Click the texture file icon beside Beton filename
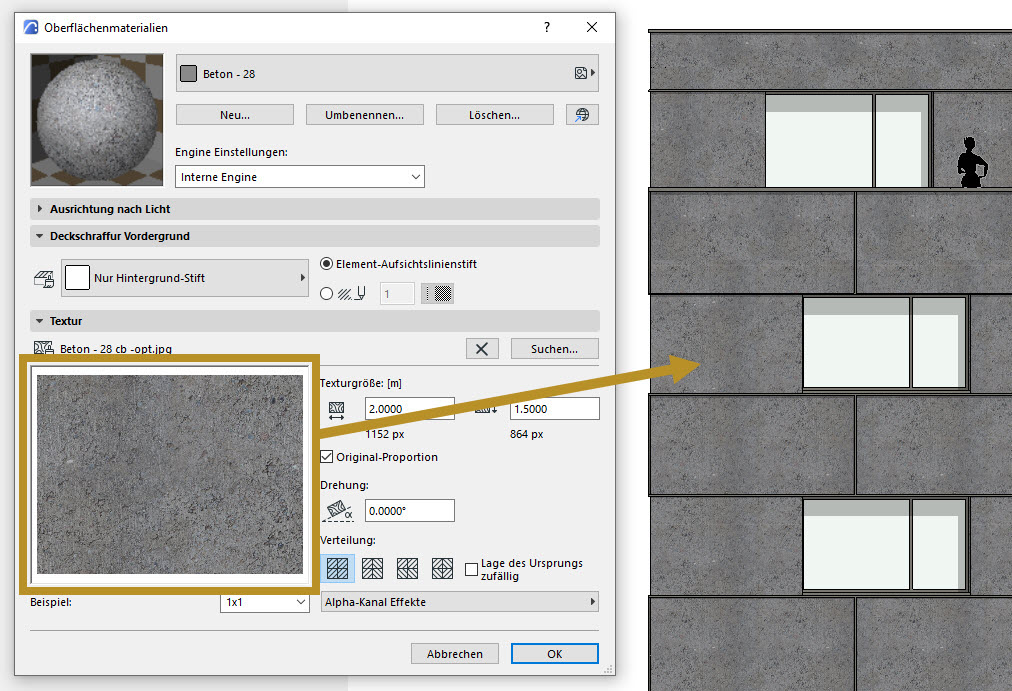Image resolution: width=1012 pixels, height=691 pixels. pyautogui.click(x=43, y=348)
